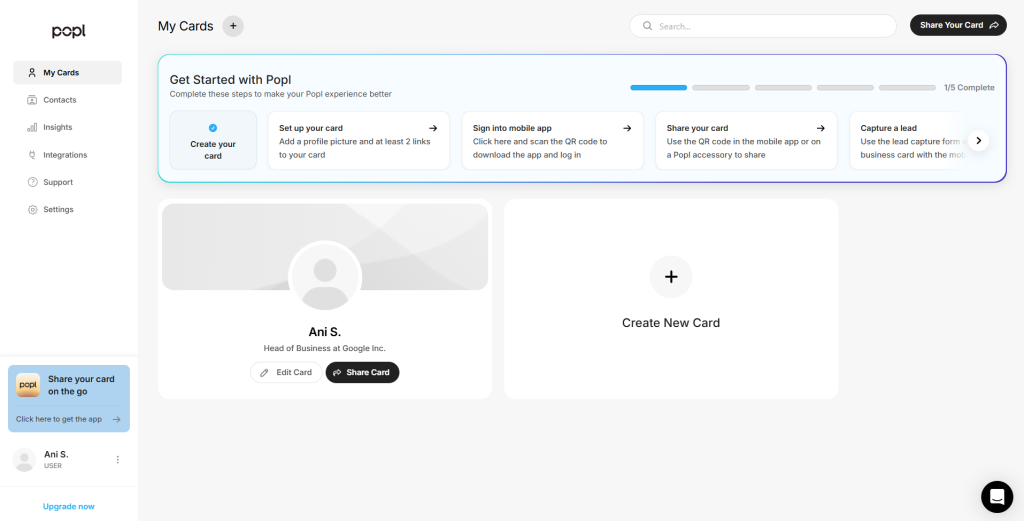
Task: Click arrow on Sign into mobile app
Action: (627, 128)
